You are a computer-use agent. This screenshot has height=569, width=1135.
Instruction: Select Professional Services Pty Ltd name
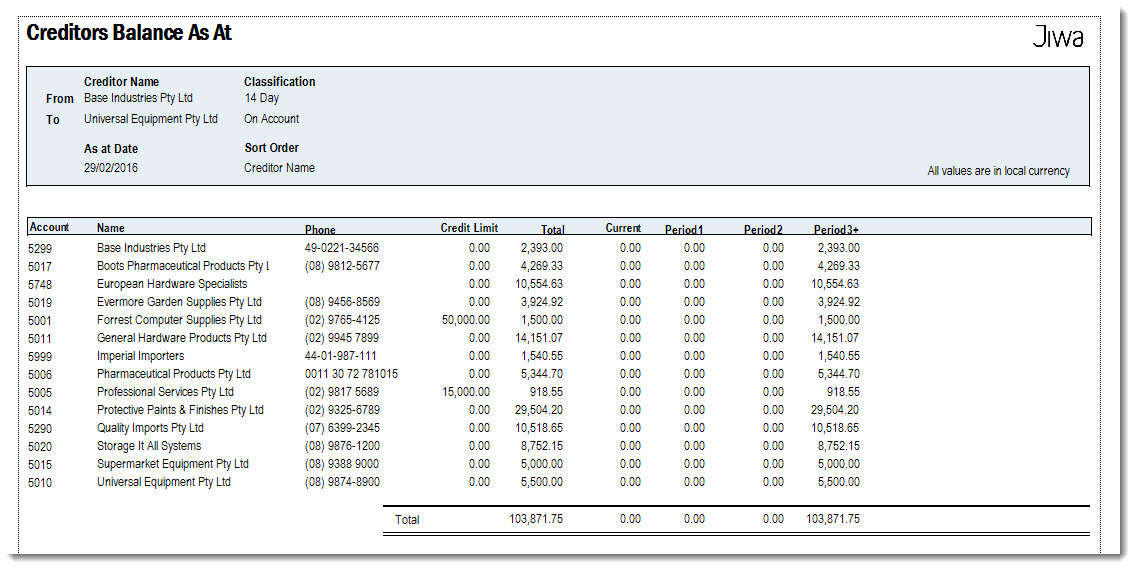click(x=166, y=392)
